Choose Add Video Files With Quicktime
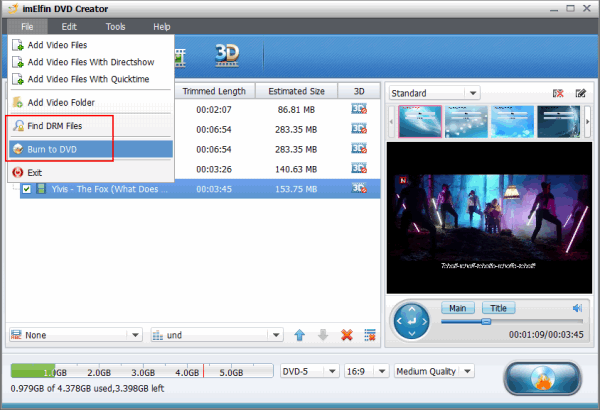Image resolution: width=600 pixels, height=410 pixels. point(91,79)
